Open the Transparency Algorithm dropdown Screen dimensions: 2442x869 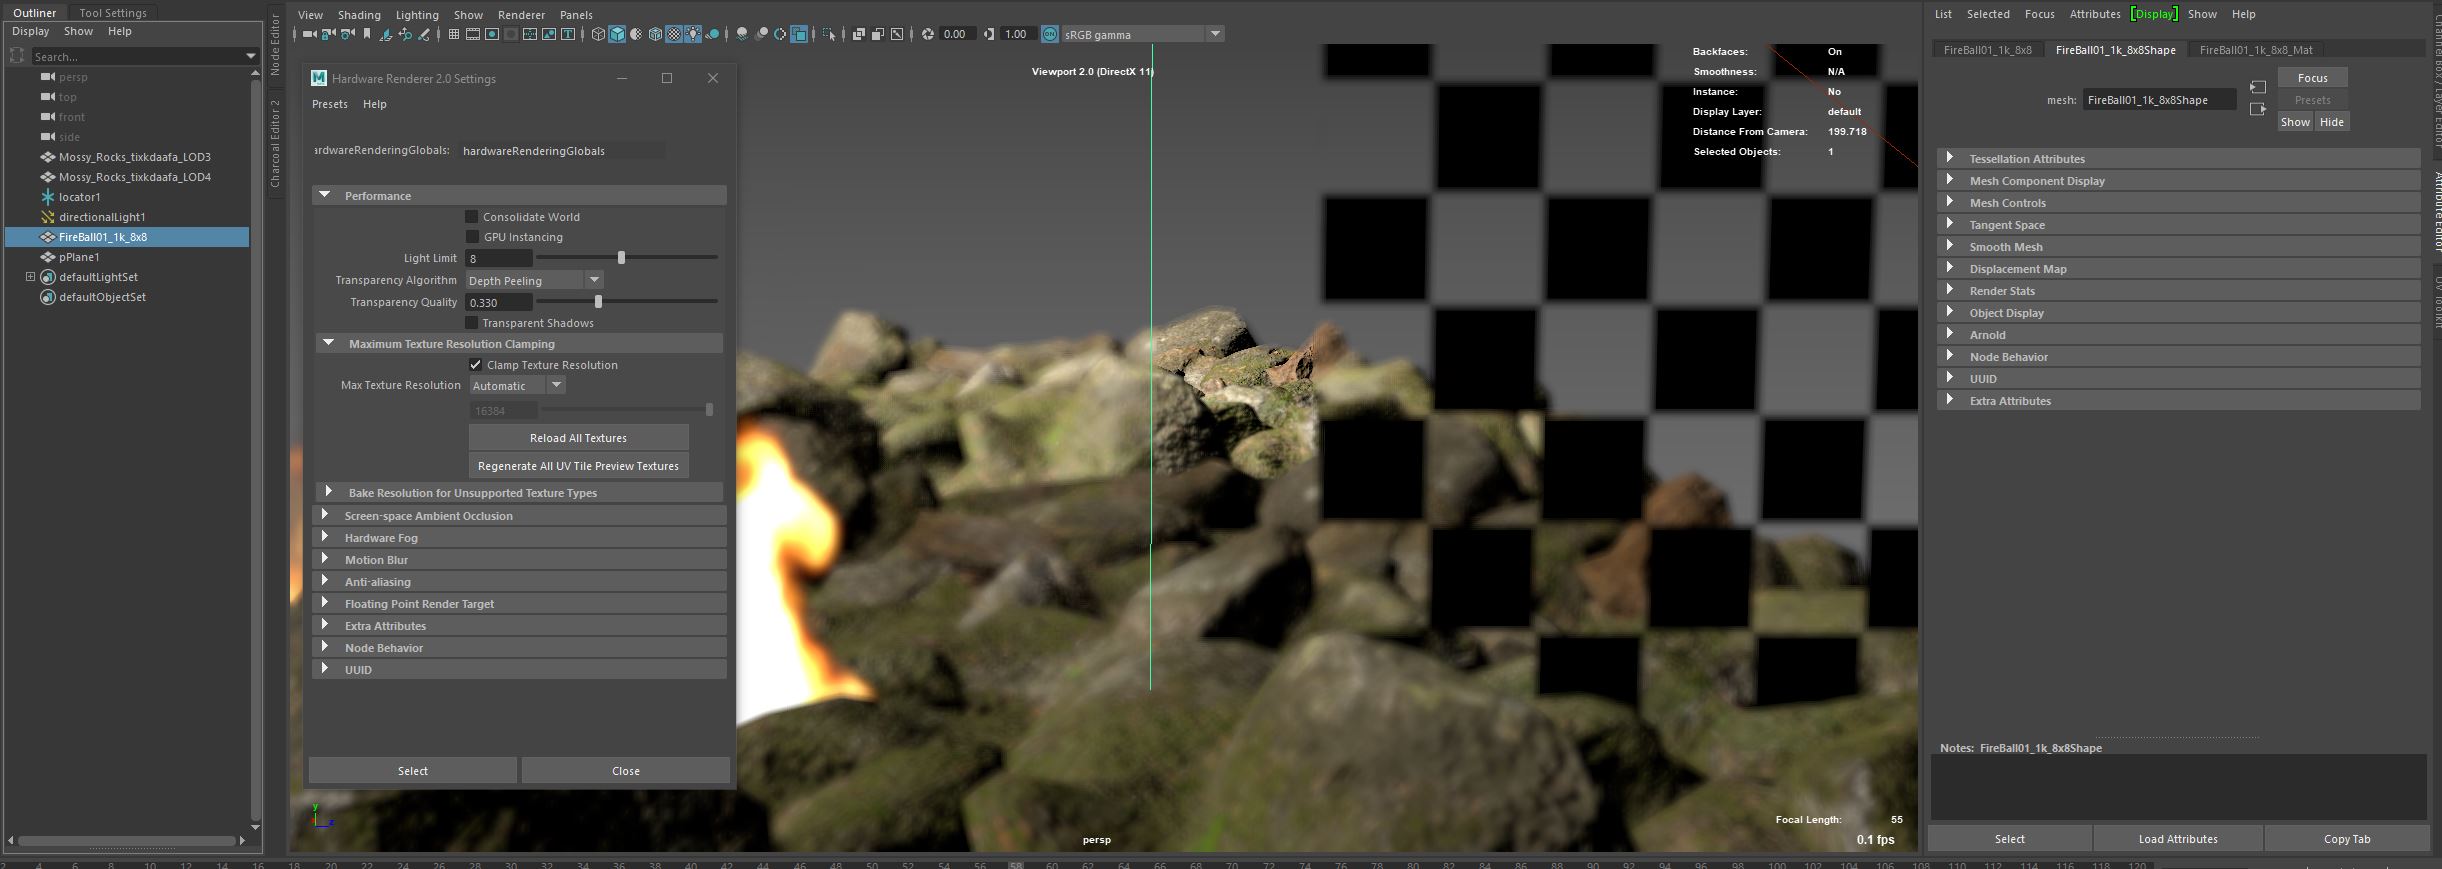pos(534,281)
